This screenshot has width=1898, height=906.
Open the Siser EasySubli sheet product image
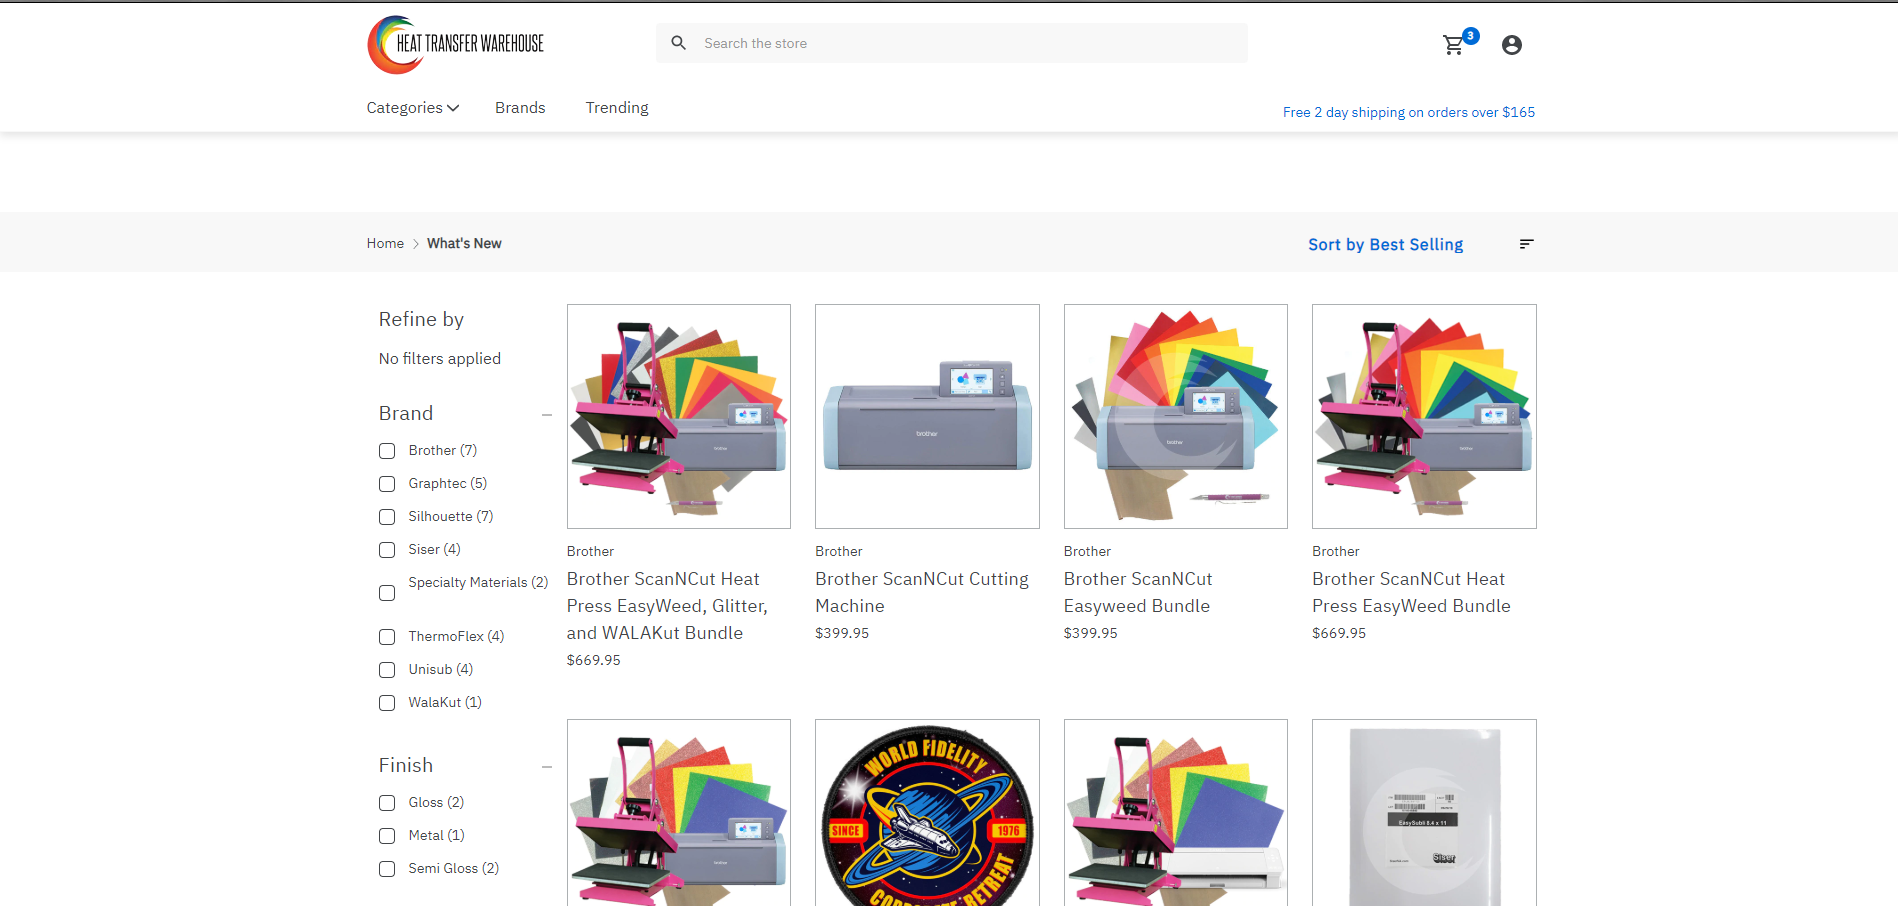coord(1424,813)
